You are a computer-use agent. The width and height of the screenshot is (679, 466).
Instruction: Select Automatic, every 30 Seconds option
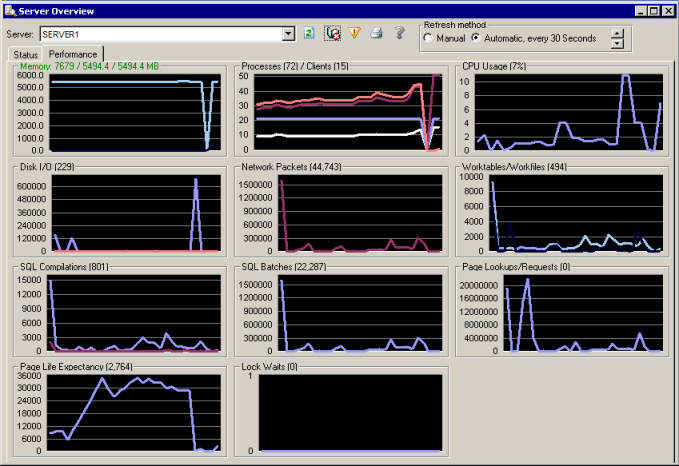tap(476, 38)
